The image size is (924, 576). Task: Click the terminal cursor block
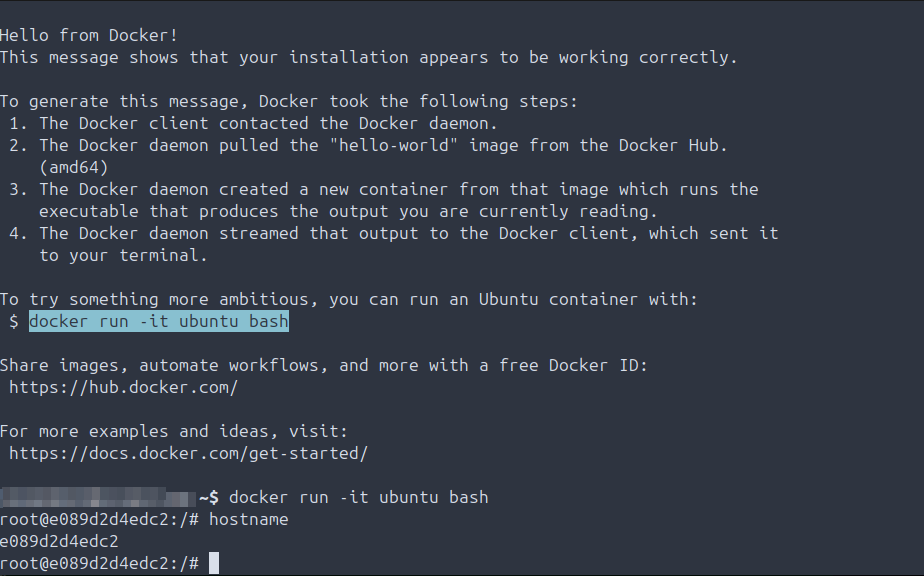[x=213, y=563]
